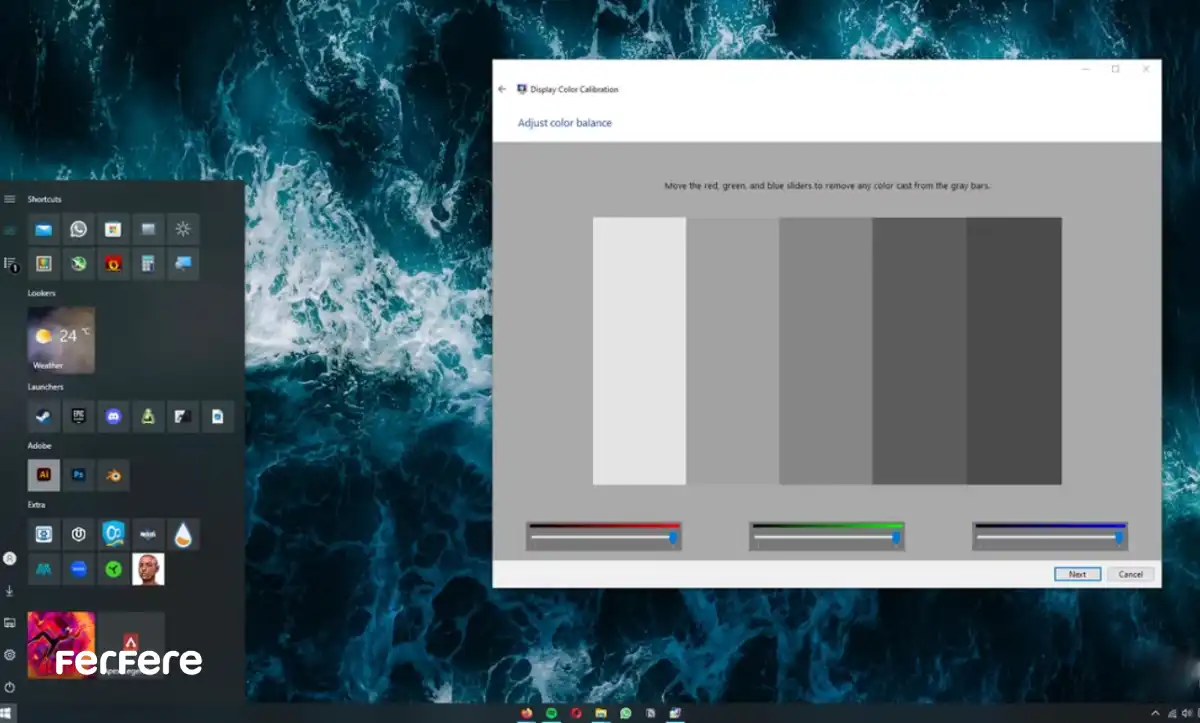Viewport: 1200px width, 723px height.
Task: Open Settings gear in Start menu sidebar
Action: (10, 655)
